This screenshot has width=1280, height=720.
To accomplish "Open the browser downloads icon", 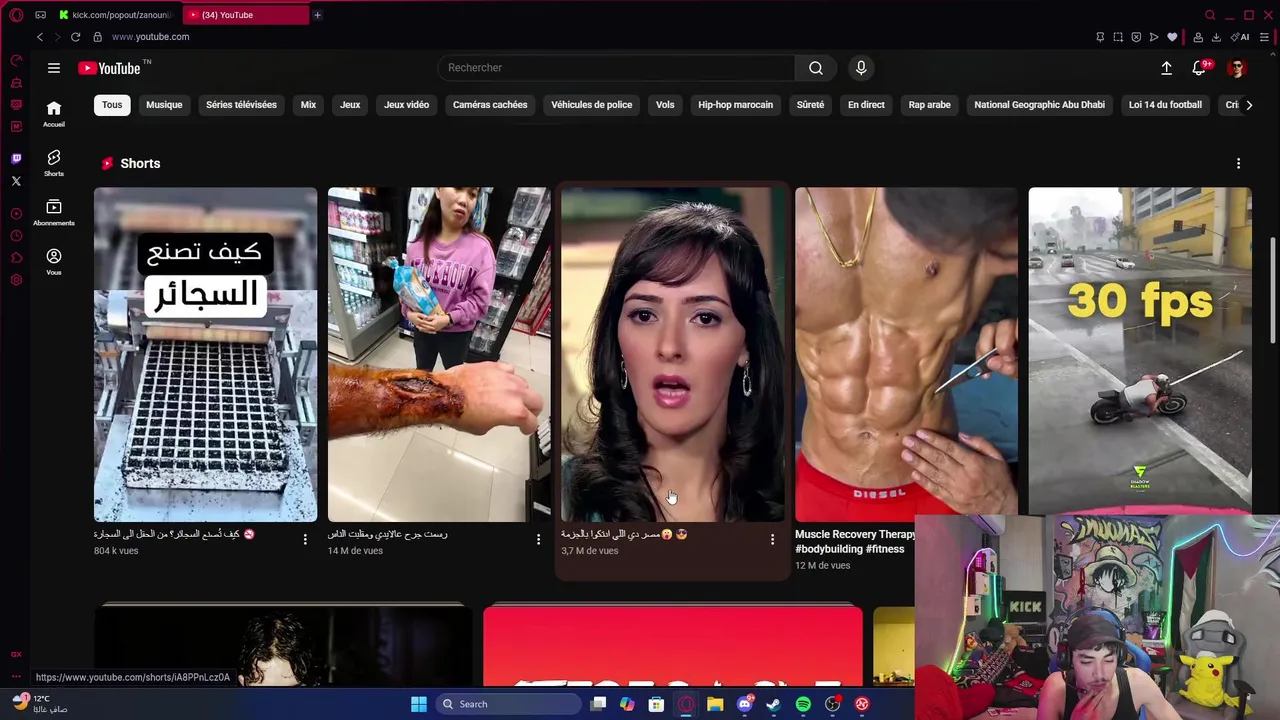I will tap(1216, 37).
